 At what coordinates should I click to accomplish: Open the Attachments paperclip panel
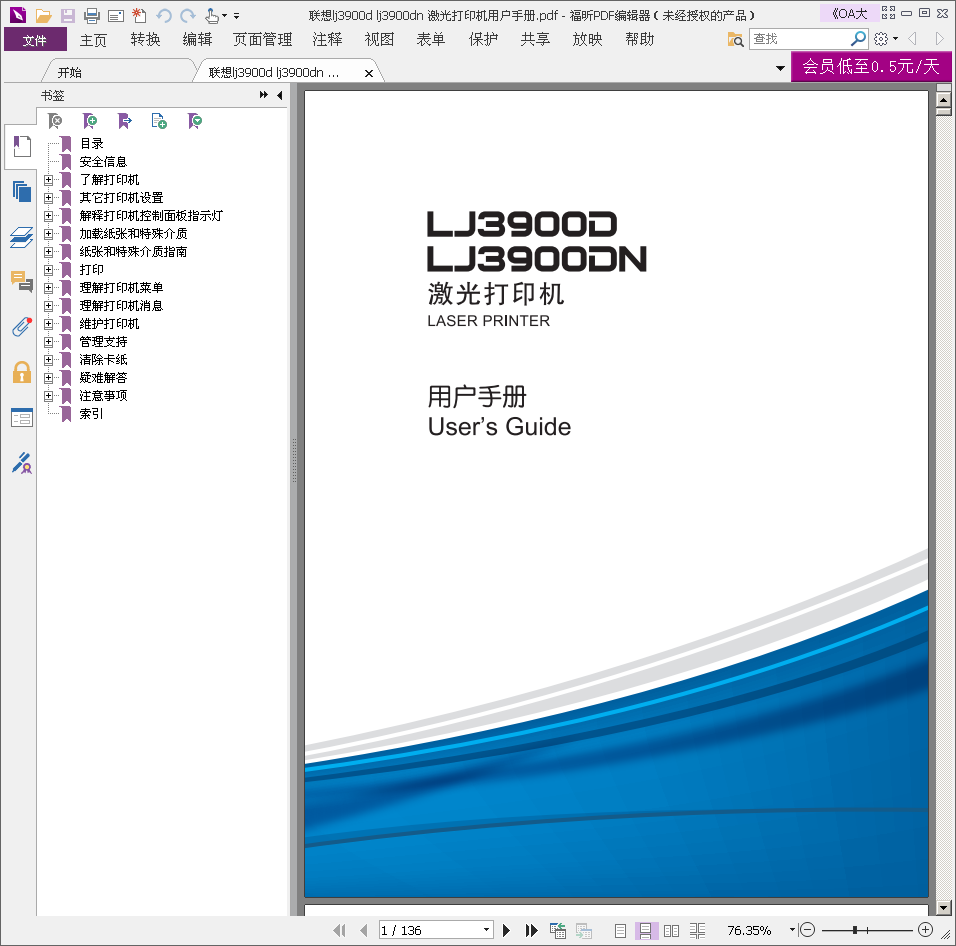tap(22, 327)
